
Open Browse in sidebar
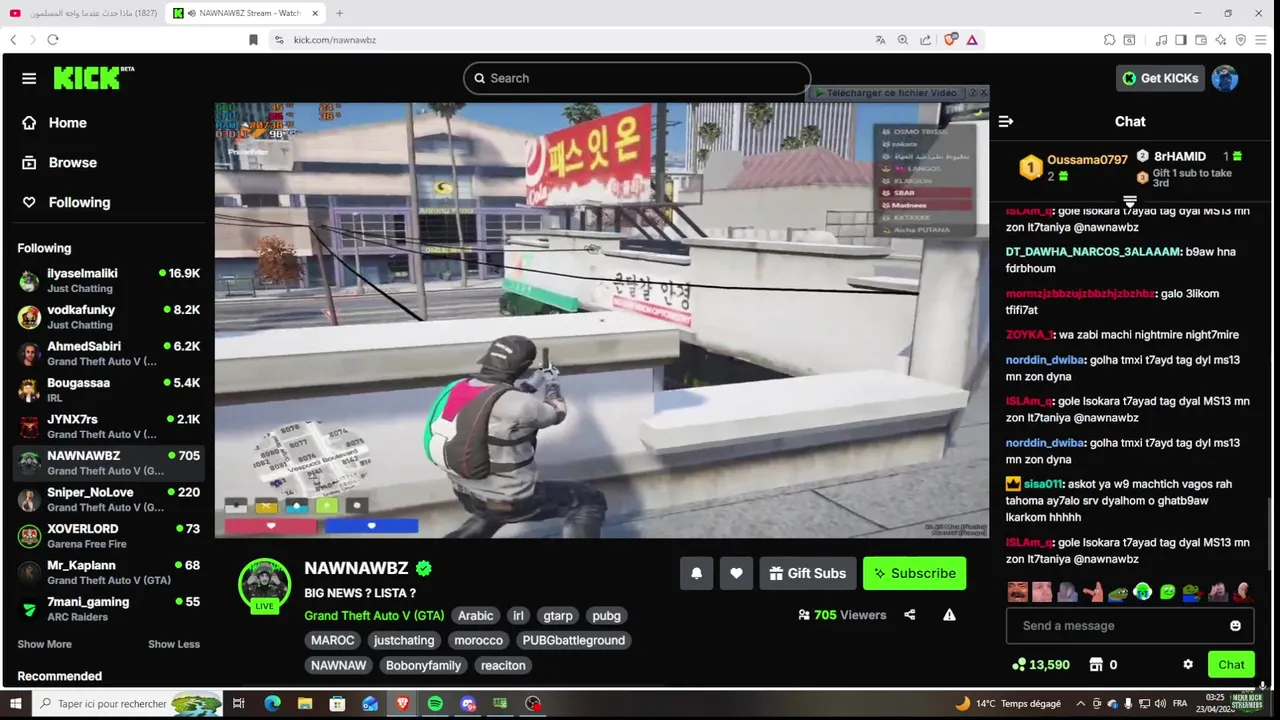(72, 162)
